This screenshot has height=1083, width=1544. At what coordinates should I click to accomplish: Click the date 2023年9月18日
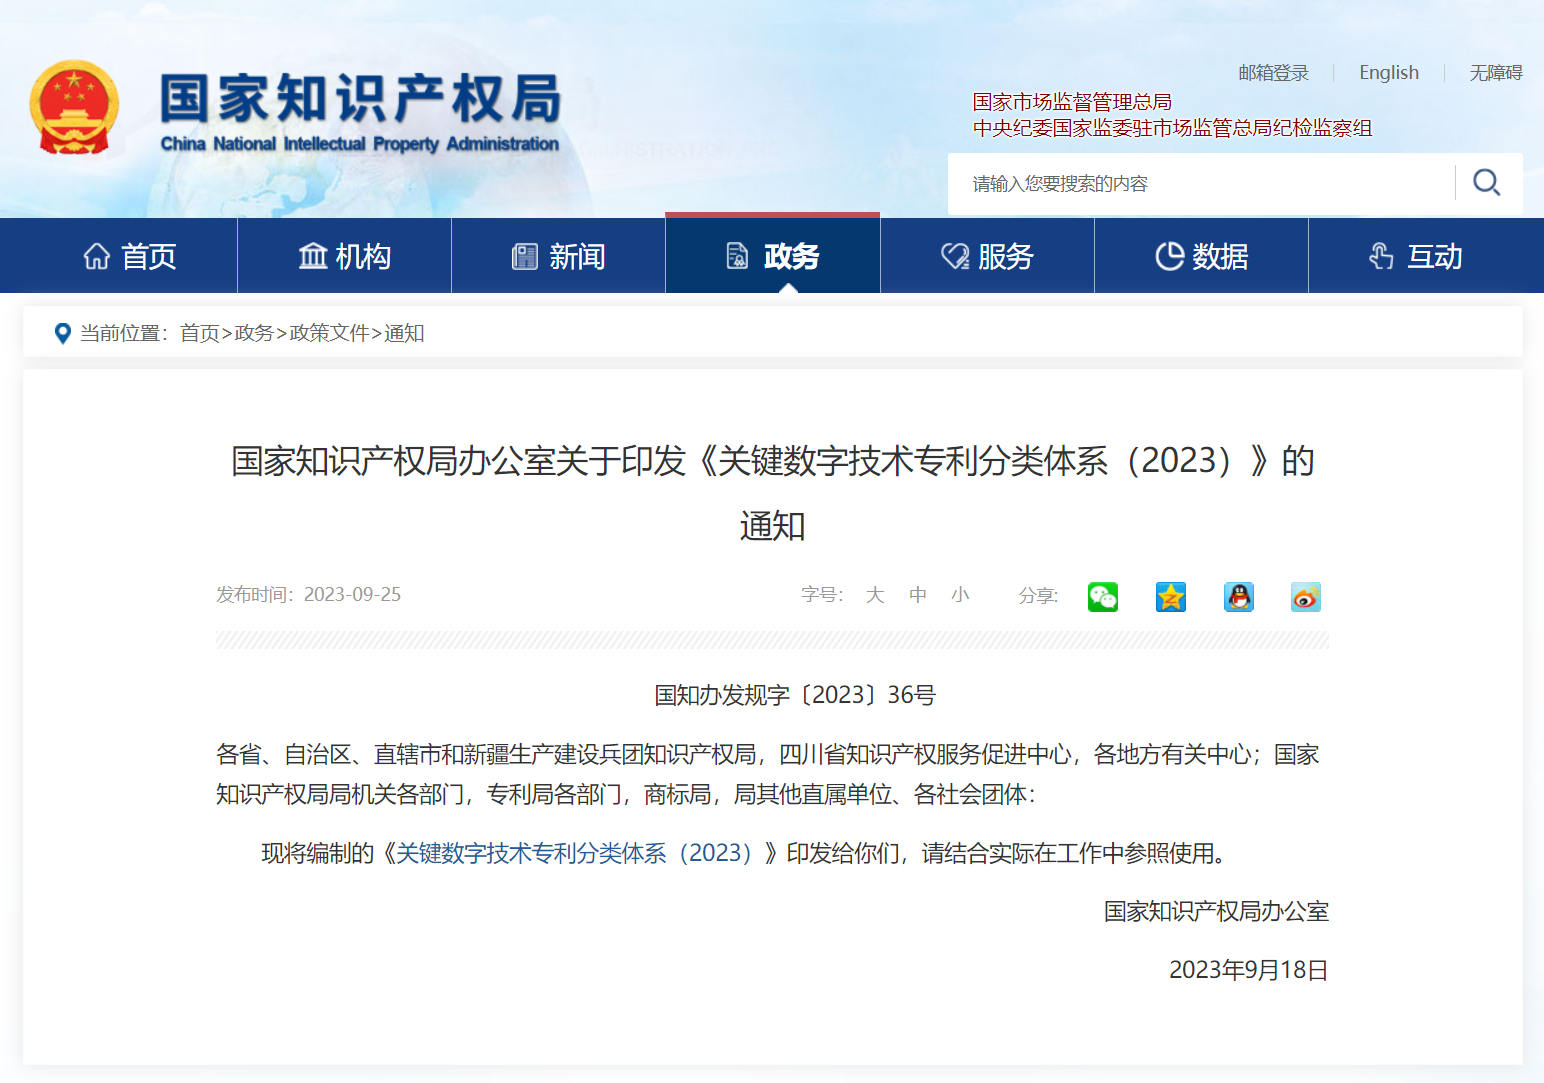1249,970
